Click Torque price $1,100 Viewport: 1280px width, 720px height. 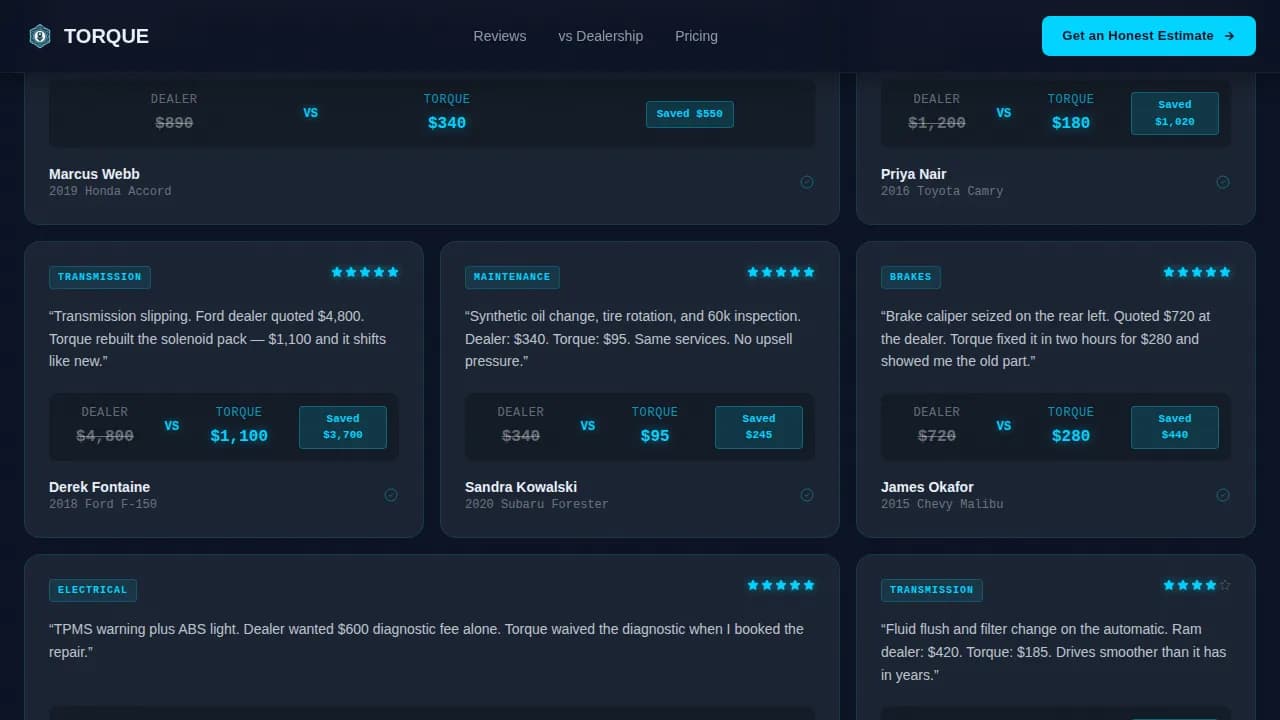(239, 436)
